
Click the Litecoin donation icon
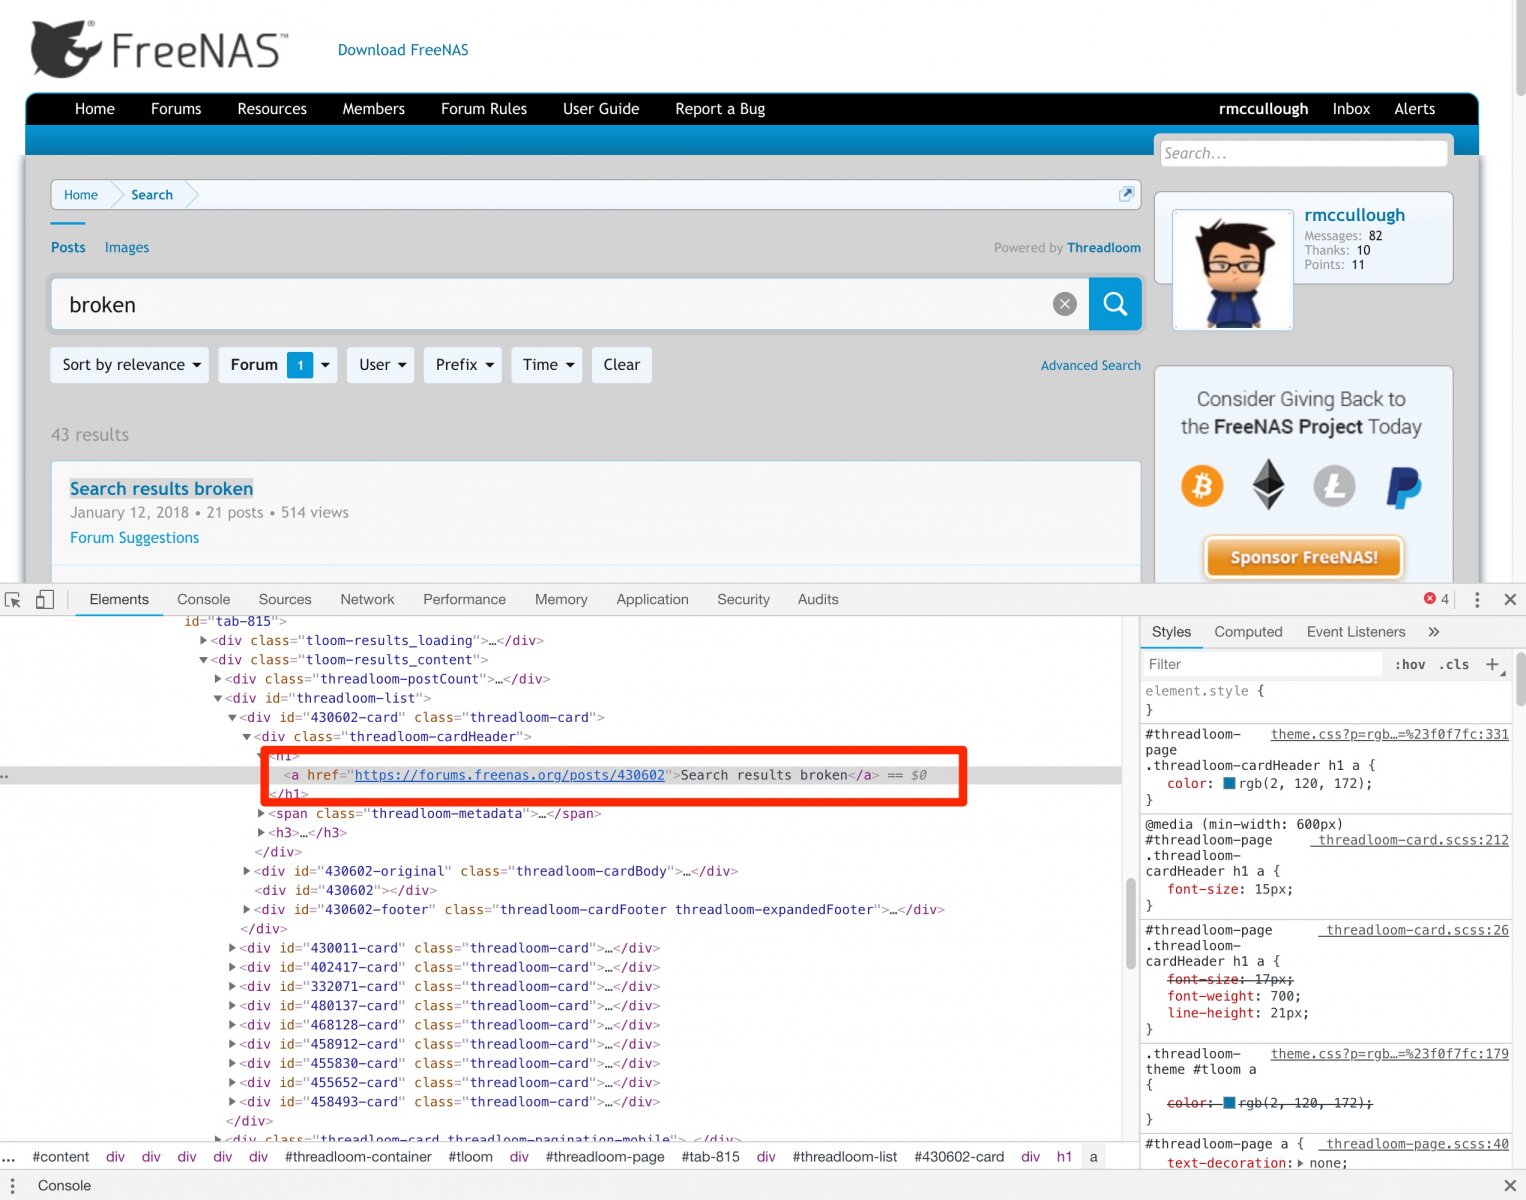[x=1334, y=486]
